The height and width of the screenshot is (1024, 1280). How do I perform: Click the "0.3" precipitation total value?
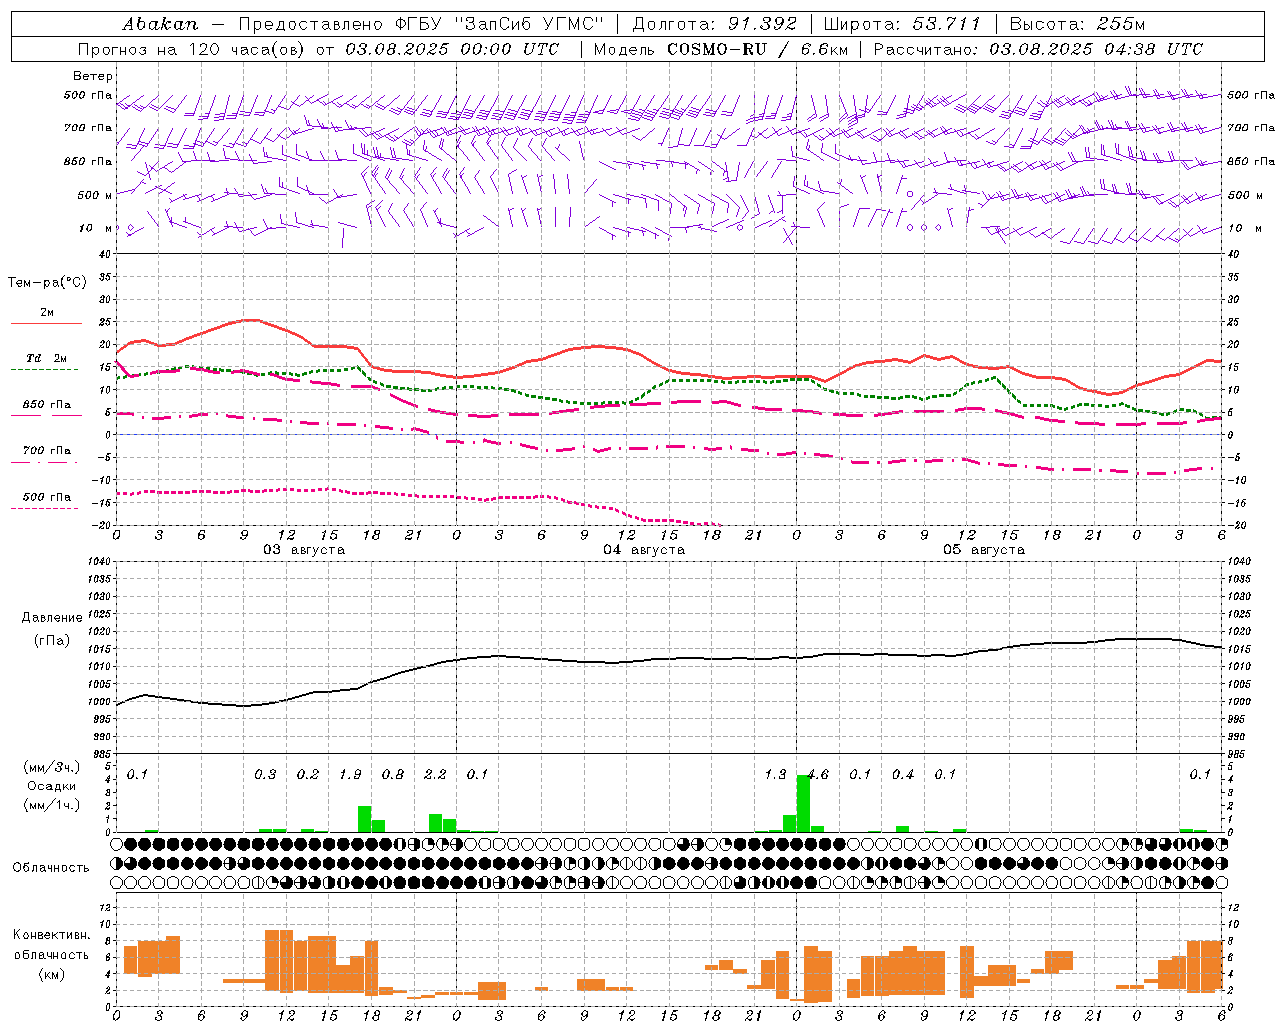(265, 774)
